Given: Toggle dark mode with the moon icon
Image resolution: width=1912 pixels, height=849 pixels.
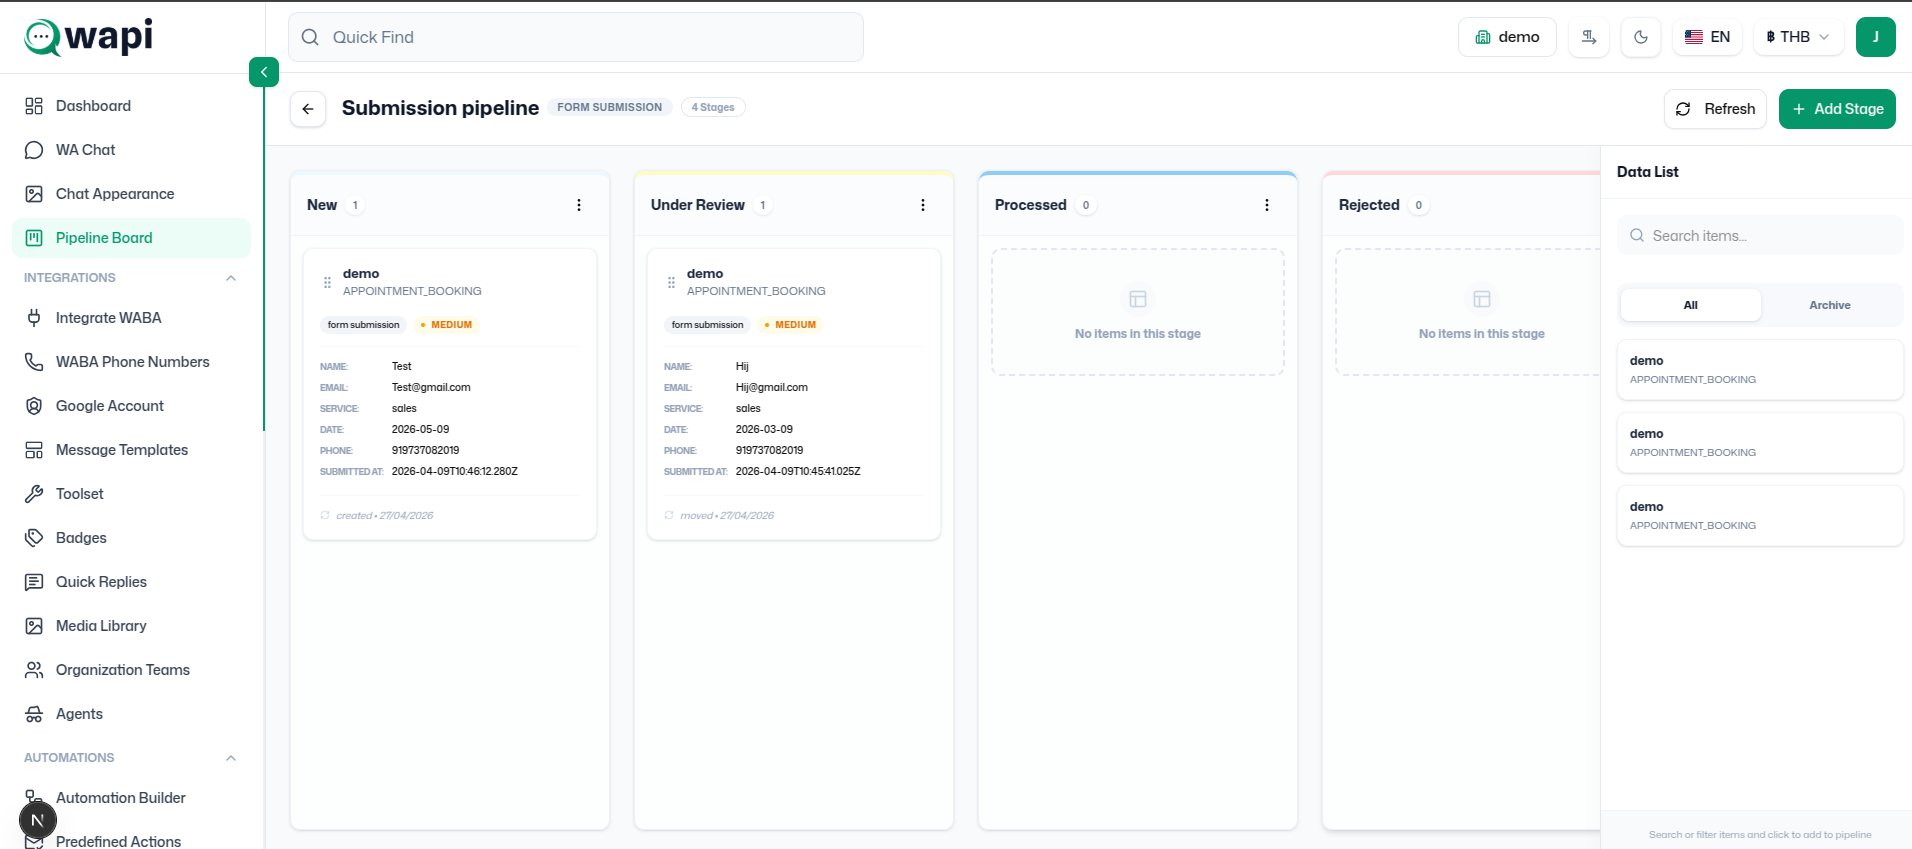Looking at the screenshot, I should (1641, 37).
